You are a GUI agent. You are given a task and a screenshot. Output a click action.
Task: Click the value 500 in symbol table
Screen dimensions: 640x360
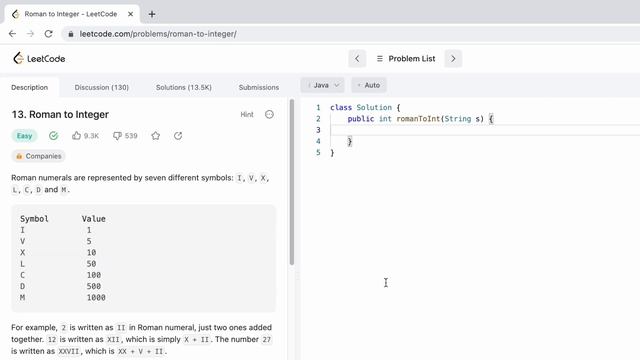(93, 286)
